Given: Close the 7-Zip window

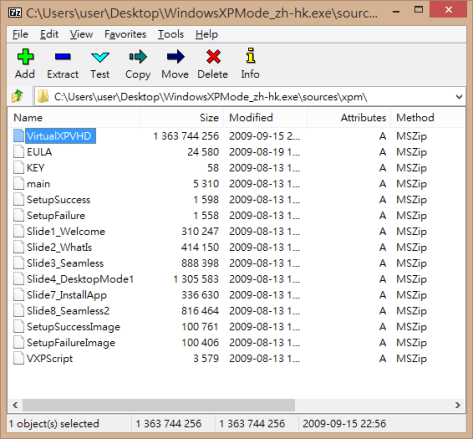Looking at the screenshot, I should [x=448, y=9].
